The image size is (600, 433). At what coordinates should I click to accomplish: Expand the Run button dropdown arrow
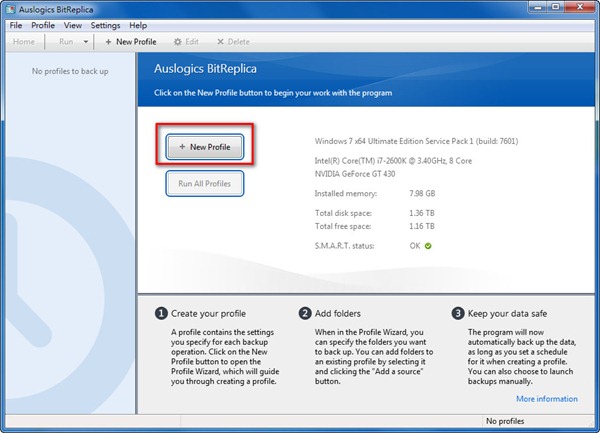[86, 42]
